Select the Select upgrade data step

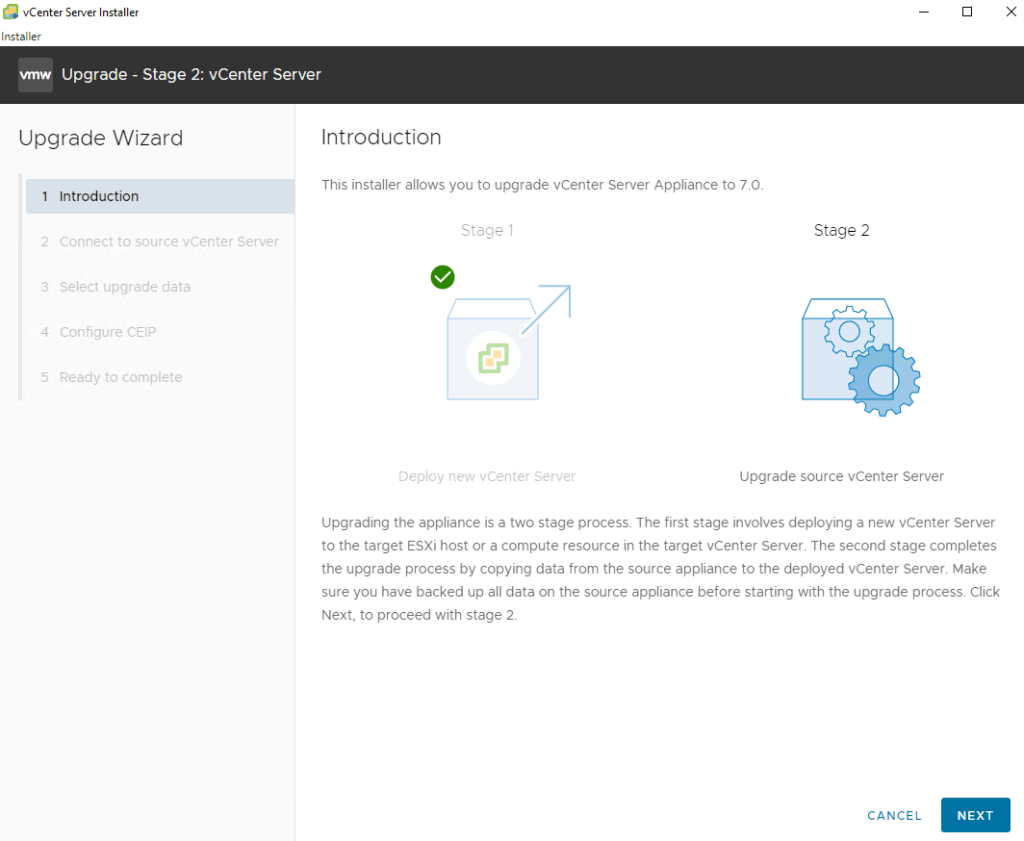pos(124,287)
